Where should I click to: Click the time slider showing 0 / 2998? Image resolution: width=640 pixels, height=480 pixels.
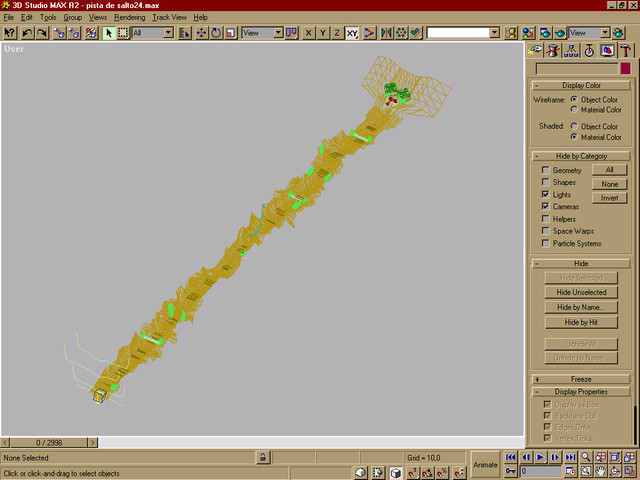point(49,442)
